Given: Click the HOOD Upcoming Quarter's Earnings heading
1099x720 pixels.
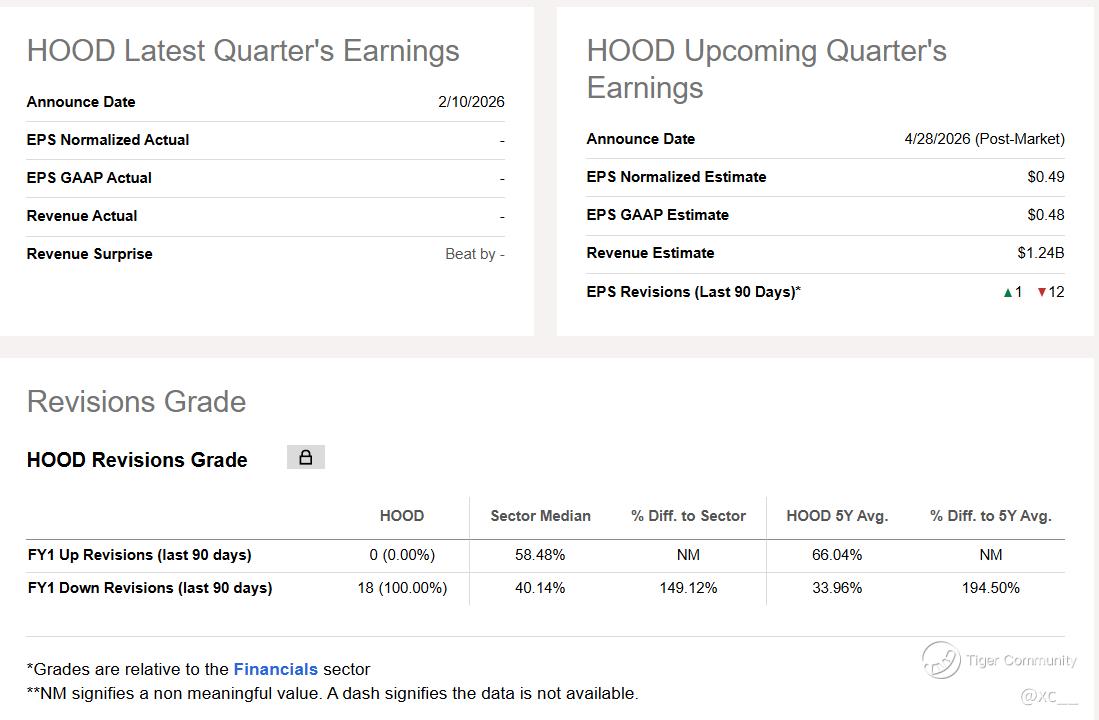Looking at the screenshot, I should point(766,69).
